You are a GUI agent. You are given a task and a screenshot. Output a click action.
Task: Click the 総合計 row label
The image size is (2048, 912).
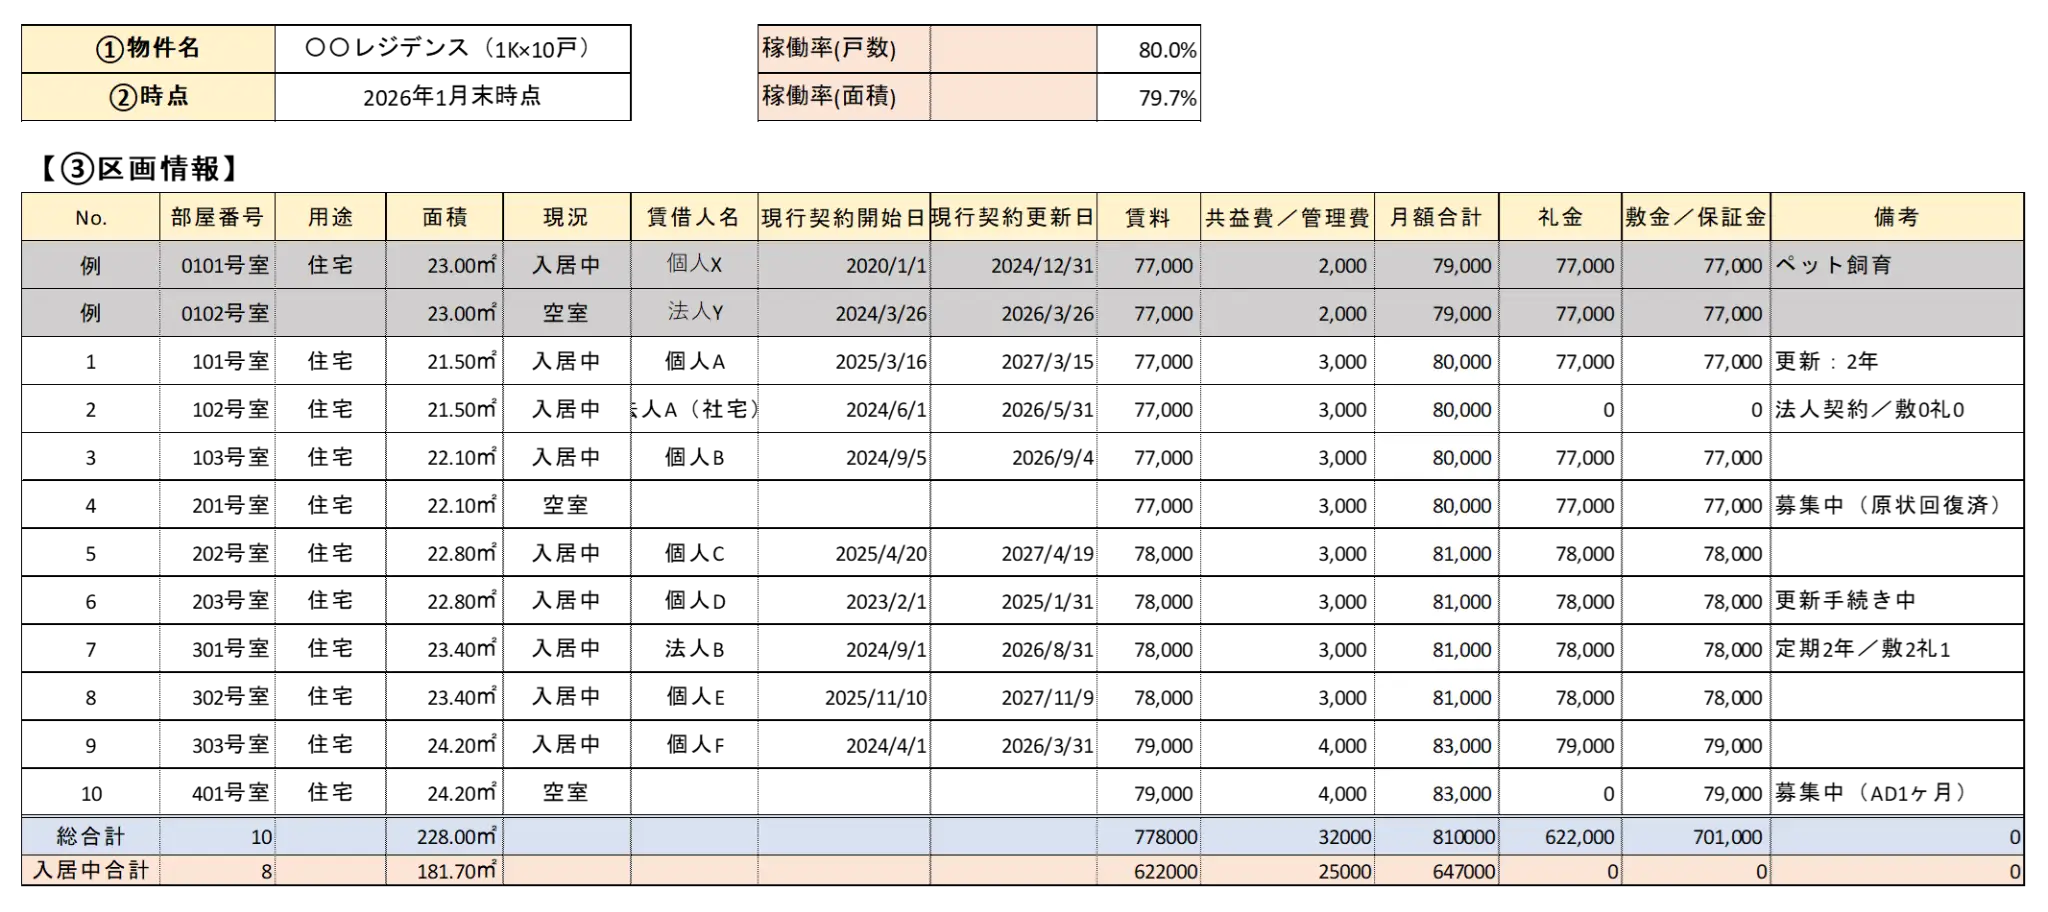[90, 837]
